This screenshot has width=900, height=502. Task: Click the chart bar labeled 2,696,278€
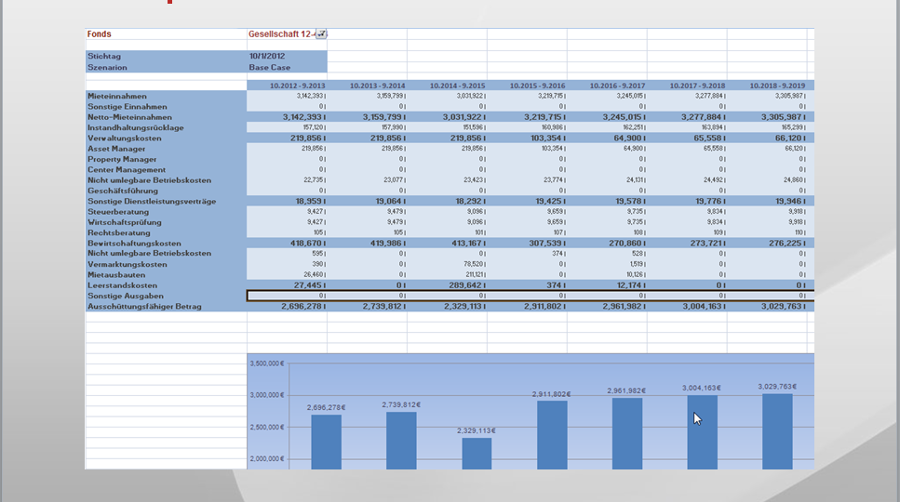coord(327,442)
